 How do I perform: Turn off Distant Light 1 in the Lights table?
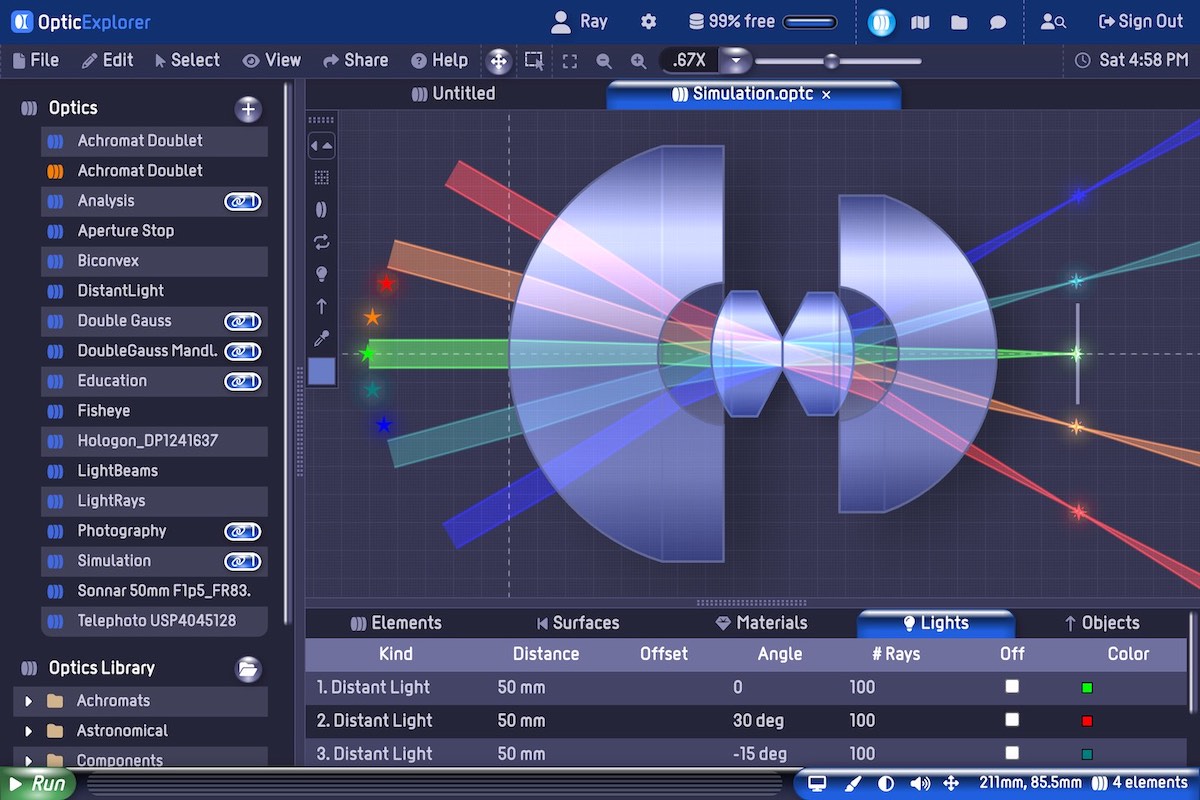click(1011, 687)
